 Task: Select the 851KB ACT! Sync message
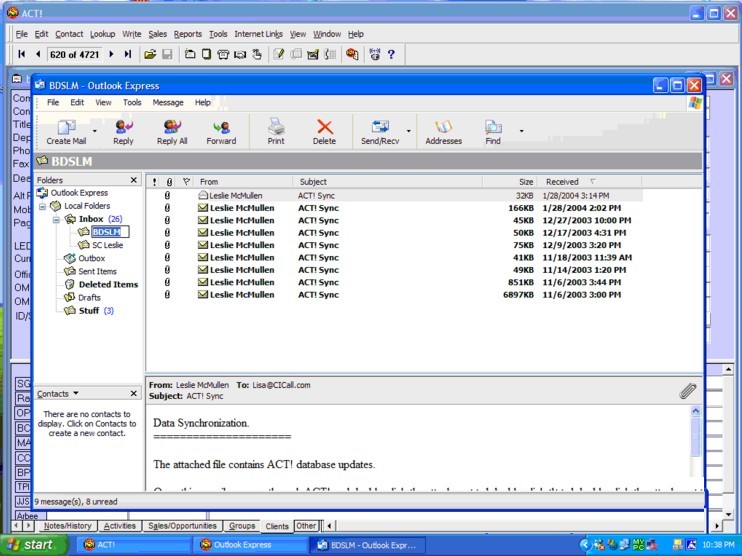coord(394,282)
